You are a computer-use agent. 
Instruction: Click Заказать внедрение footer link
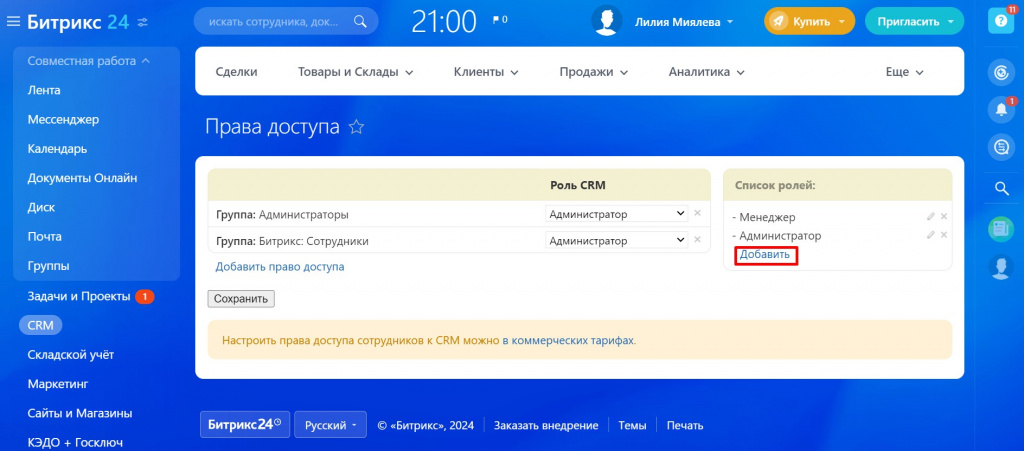point(546,426)
